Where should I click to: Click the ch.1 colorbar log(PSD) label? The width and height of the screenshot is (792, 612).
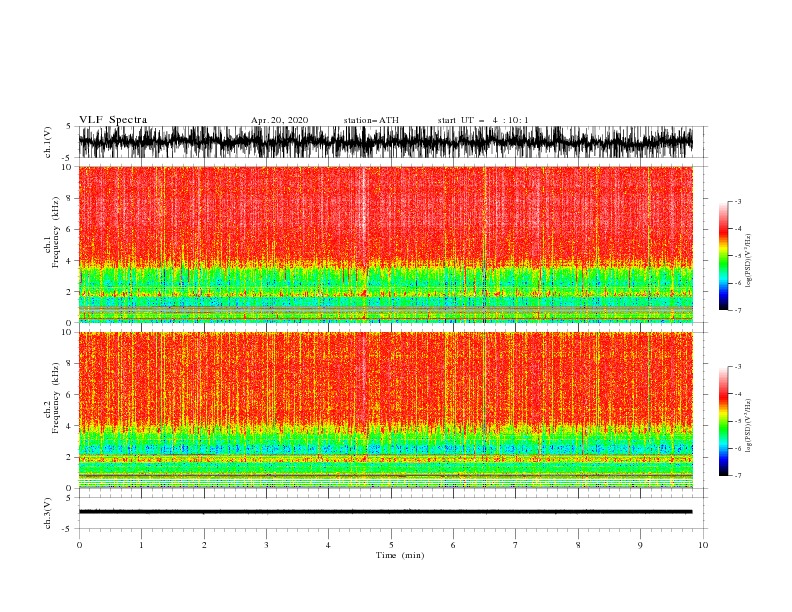(748, 261)
